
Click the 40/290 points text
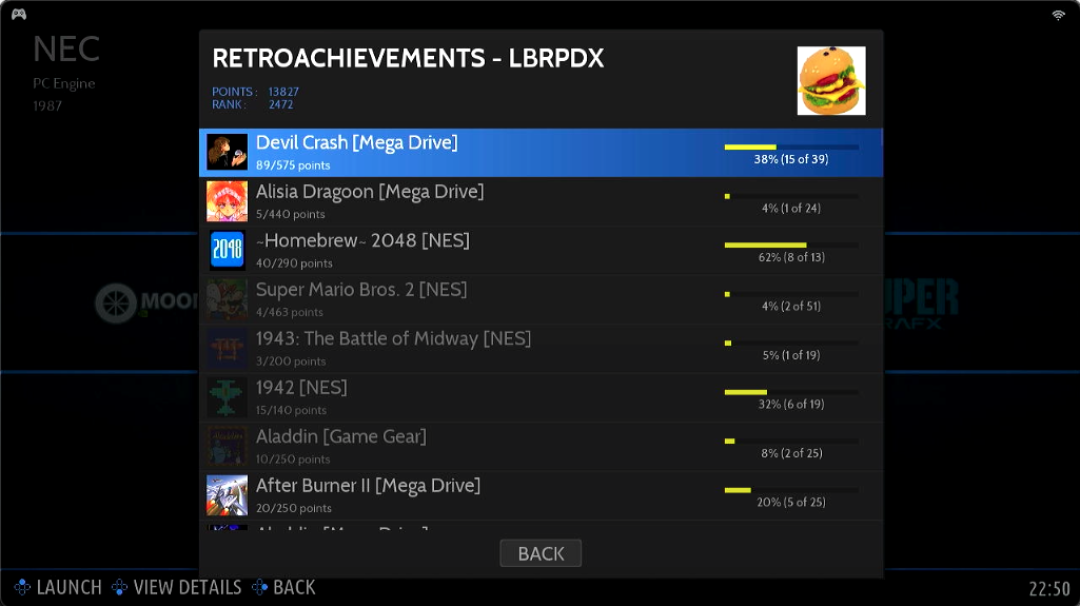coord(294,263)
